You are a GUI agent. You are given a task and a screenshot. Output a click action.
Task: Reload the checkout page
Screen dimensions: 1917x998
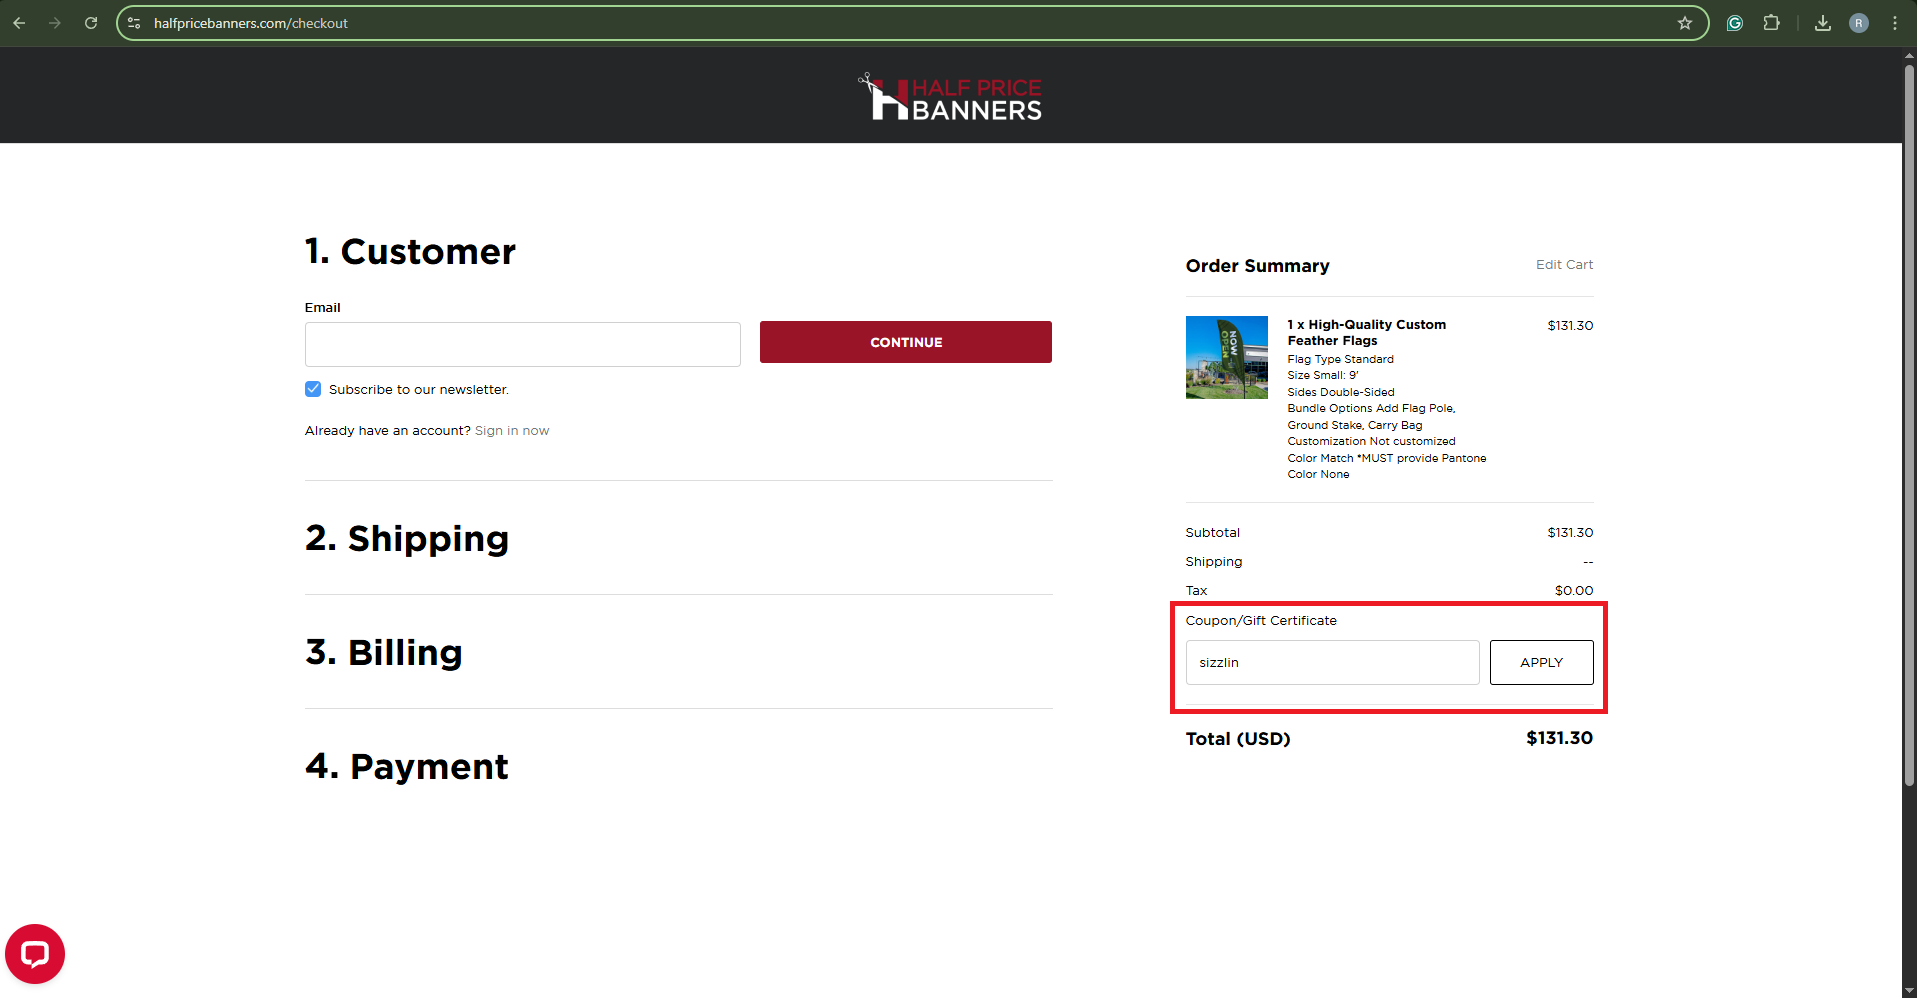click(91, 23)
